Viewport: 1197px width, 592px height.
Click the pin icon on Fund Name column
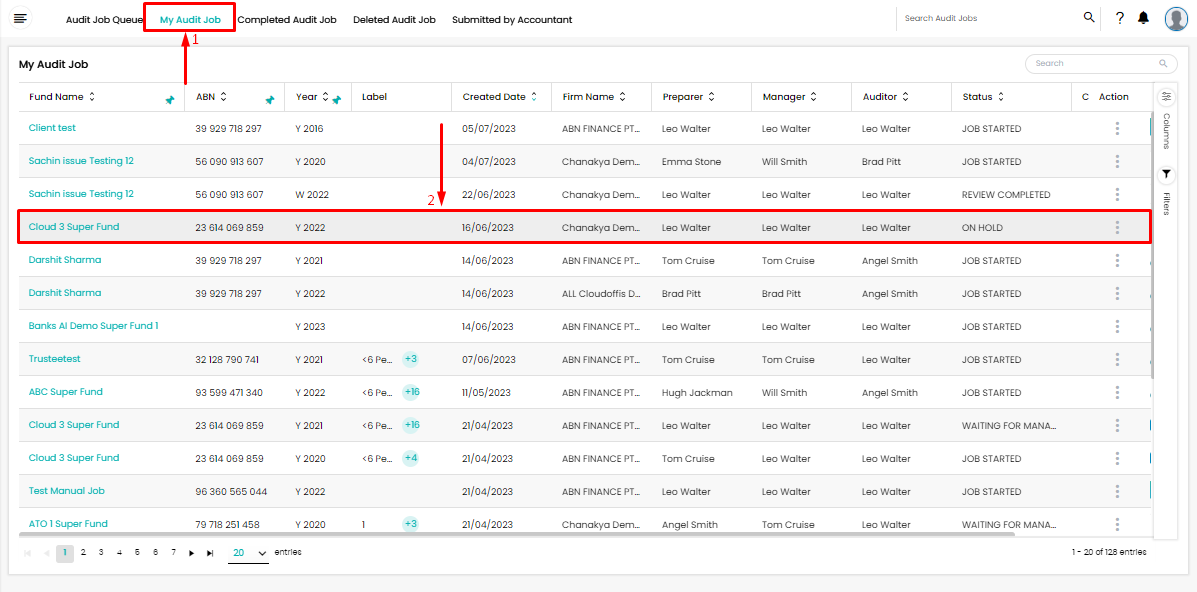(x=169, y=99)
